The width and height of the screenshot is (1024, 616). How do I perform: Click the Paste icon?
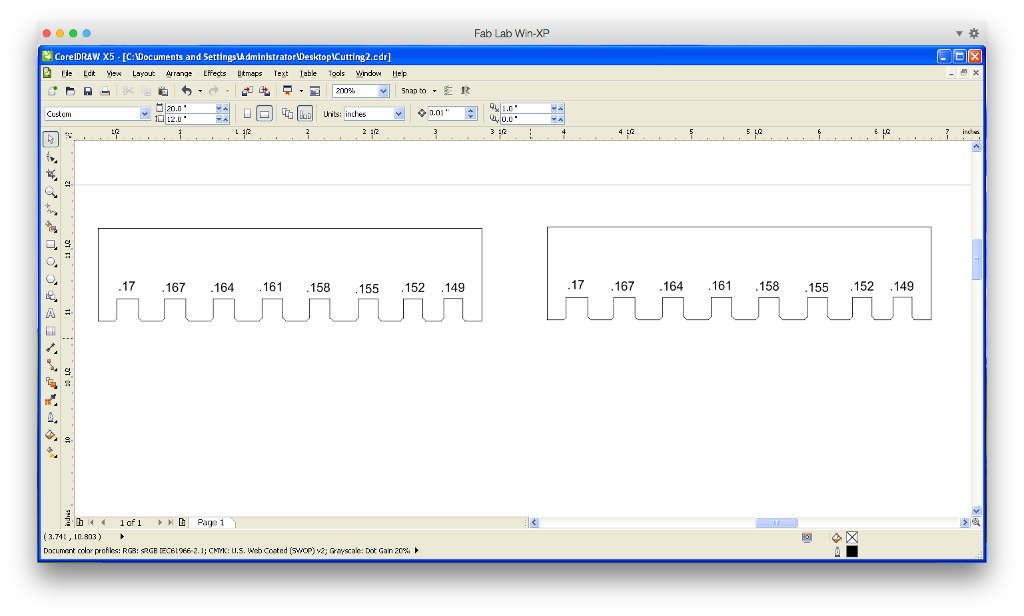(x=163, y=91)
